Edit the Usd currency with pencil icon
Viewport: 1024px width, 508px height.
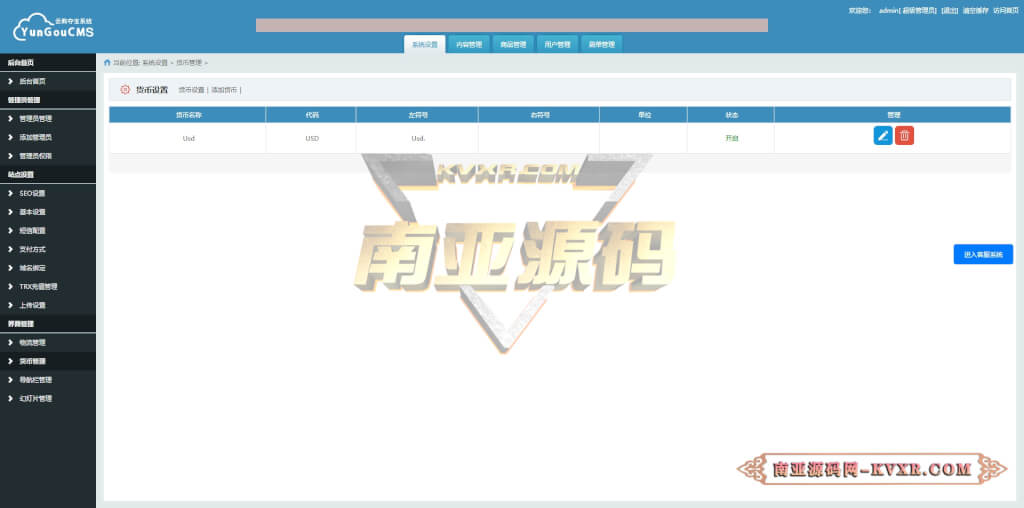pyautogui.click(x=883, y=136)
